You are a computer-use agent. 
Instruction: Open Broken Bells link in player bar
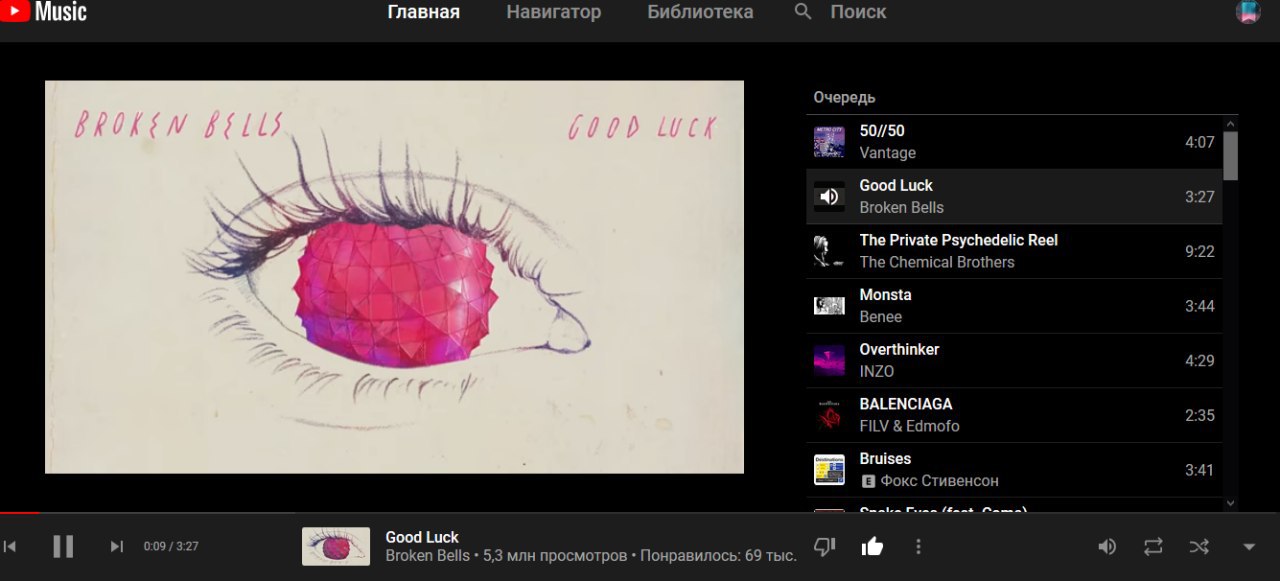click(x=427, y=556)
